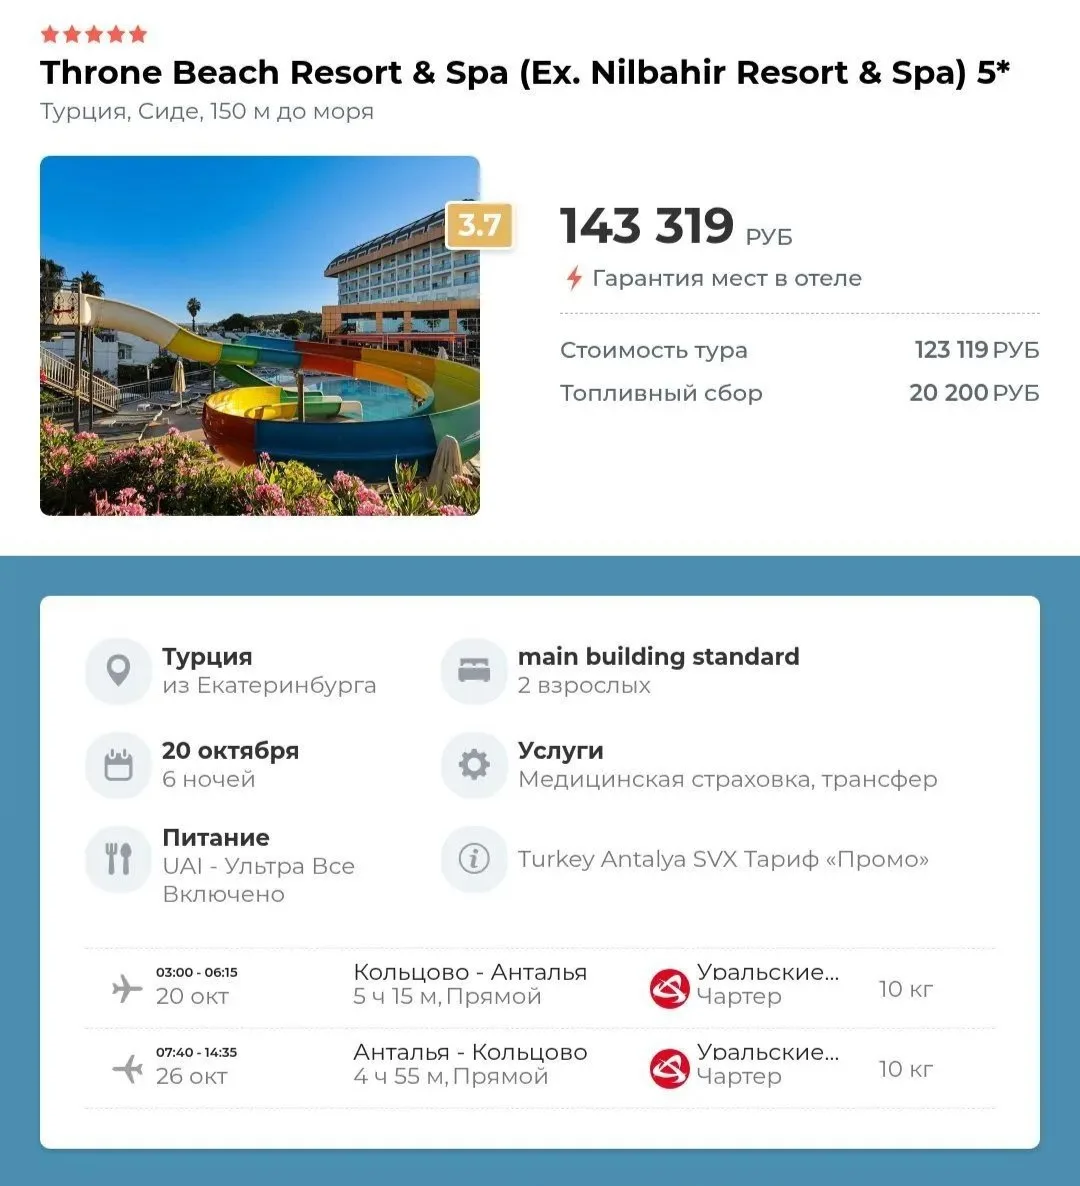The height and width of the screenshot is (1186, 1080).
Task: Click the 10 кг baggage allowance on return flight
Action: click(x=905, y=1069)
